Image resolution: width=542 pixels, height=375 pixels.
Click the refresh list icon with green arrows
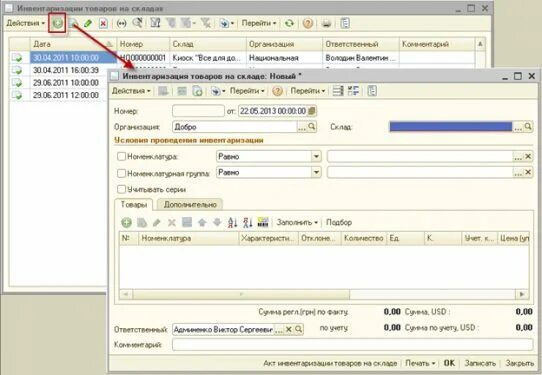289,24
